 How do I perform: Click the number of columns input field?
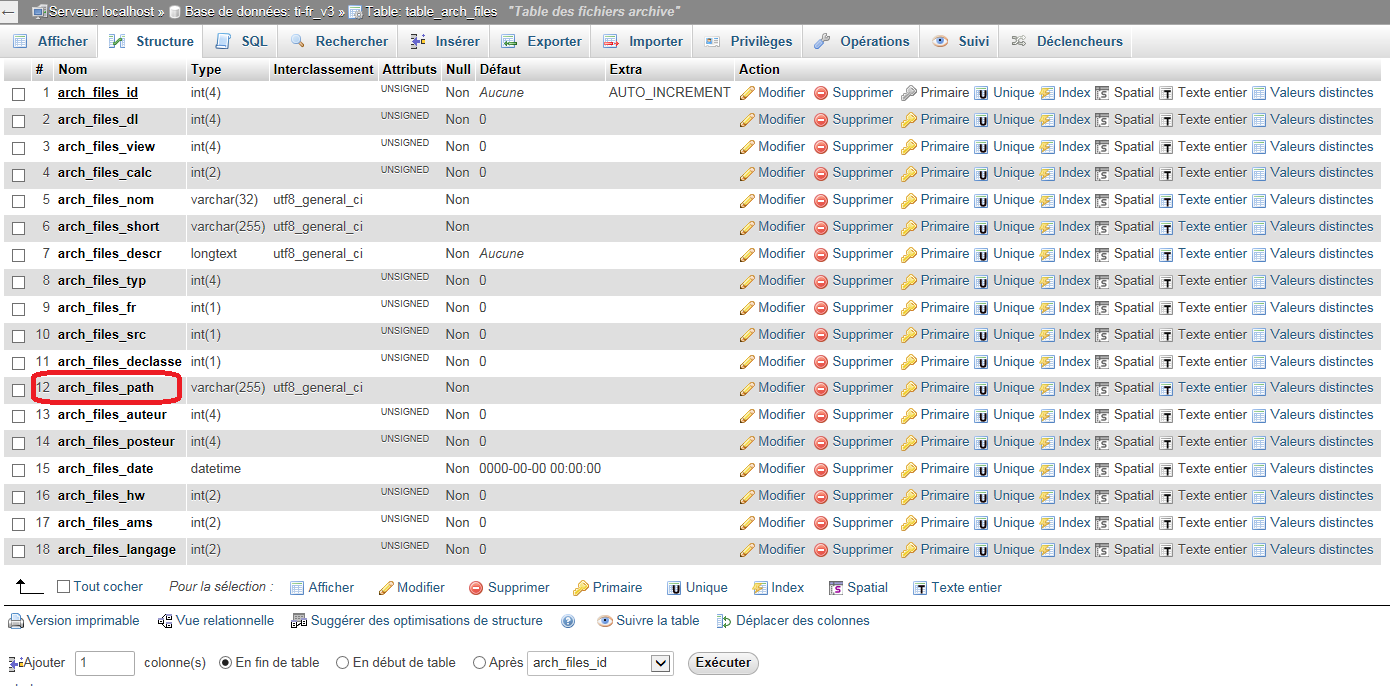(104, 663)
